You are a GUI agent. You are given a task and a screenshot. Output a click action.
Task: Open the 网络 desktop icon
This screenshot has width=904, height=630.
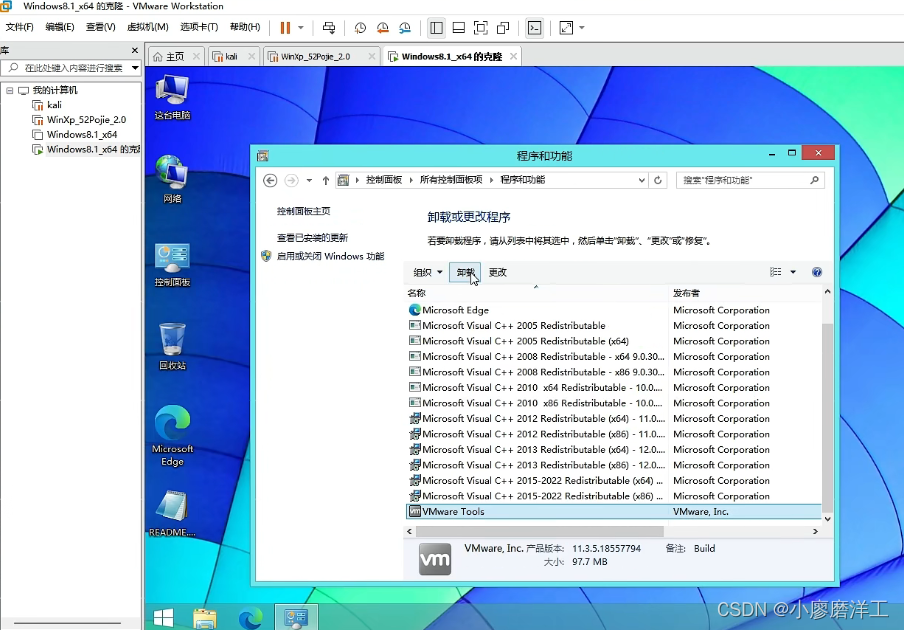[x=172, y=179]
